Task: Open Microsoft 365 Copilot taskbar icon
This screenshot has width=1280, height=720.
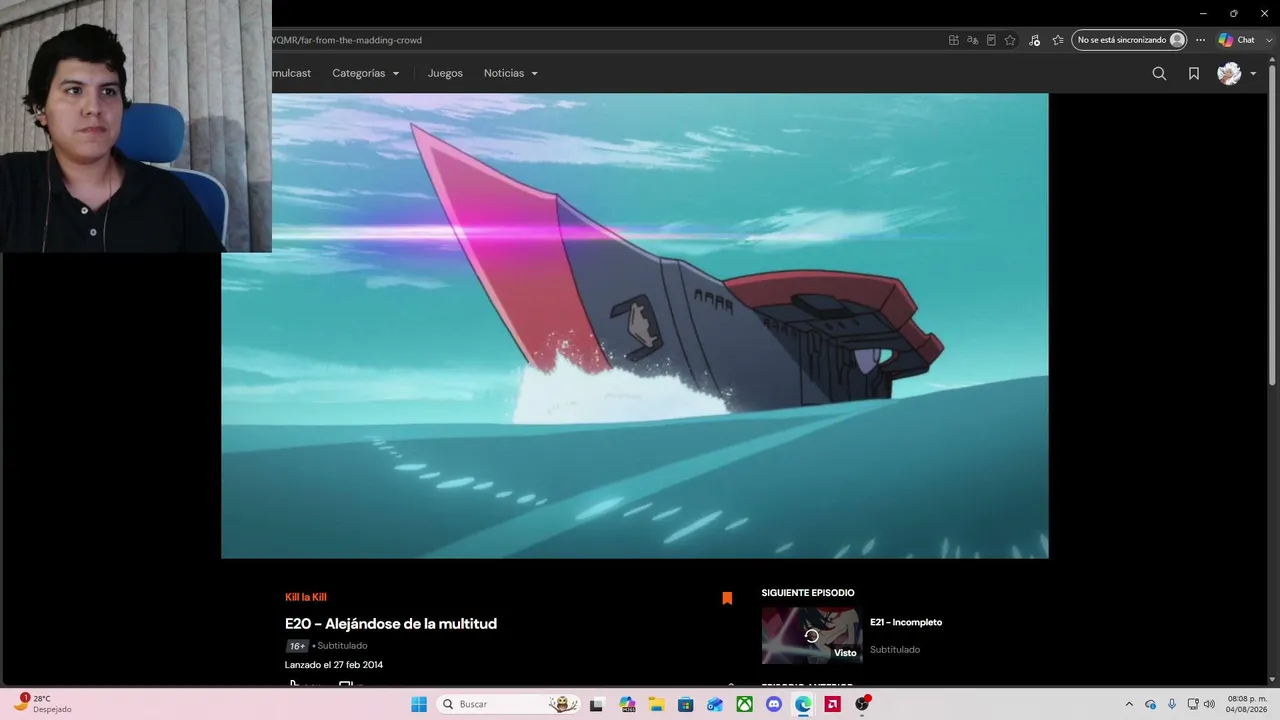Action: [627, 704]
